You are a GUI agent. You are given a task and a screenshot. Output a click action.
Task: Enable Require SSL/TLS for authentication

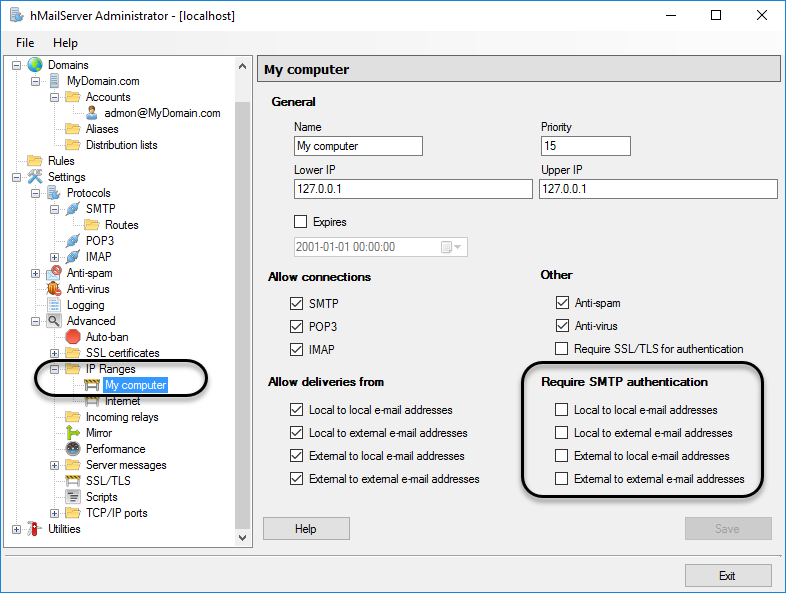[561, 348]
